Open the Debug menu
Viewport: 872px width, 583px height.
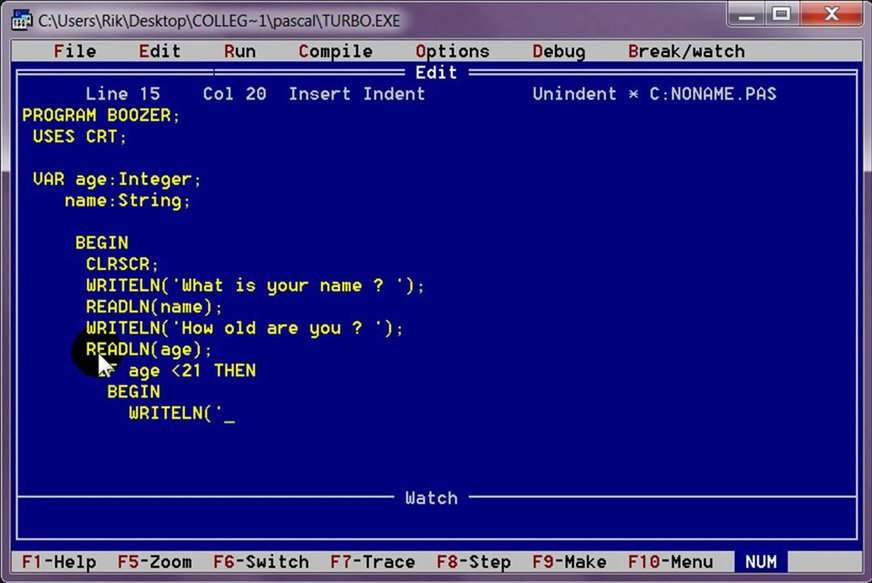(559, 51)
